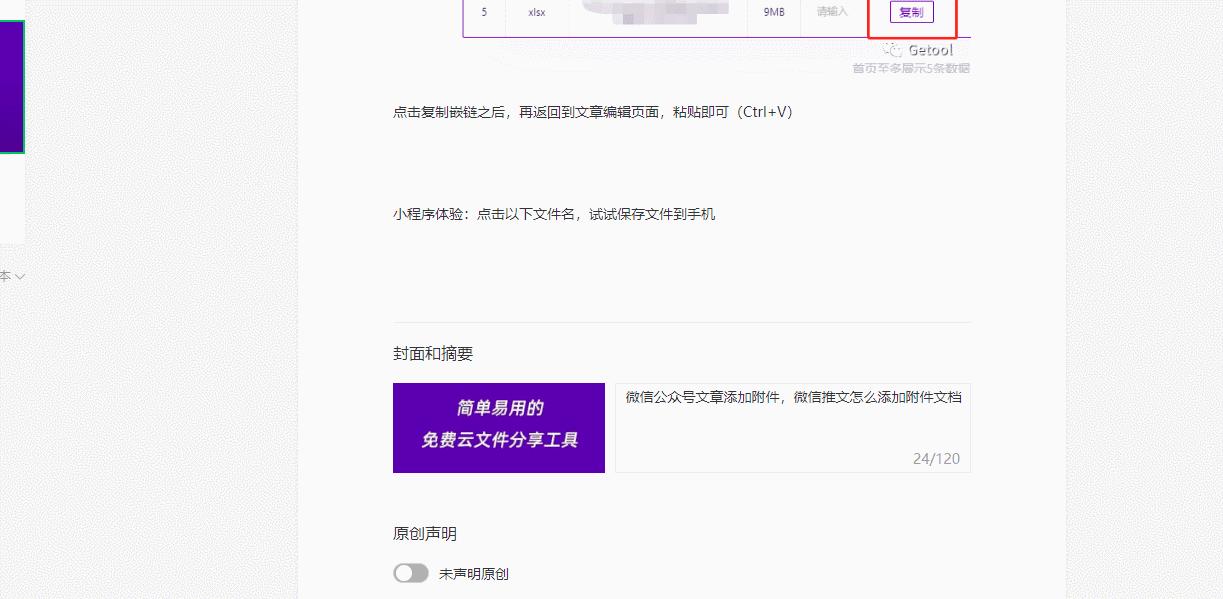This screenshot has height=599, width=1223.
Task: Click the xlsx file type icon in row 5
Action: [x=537, y=12]
